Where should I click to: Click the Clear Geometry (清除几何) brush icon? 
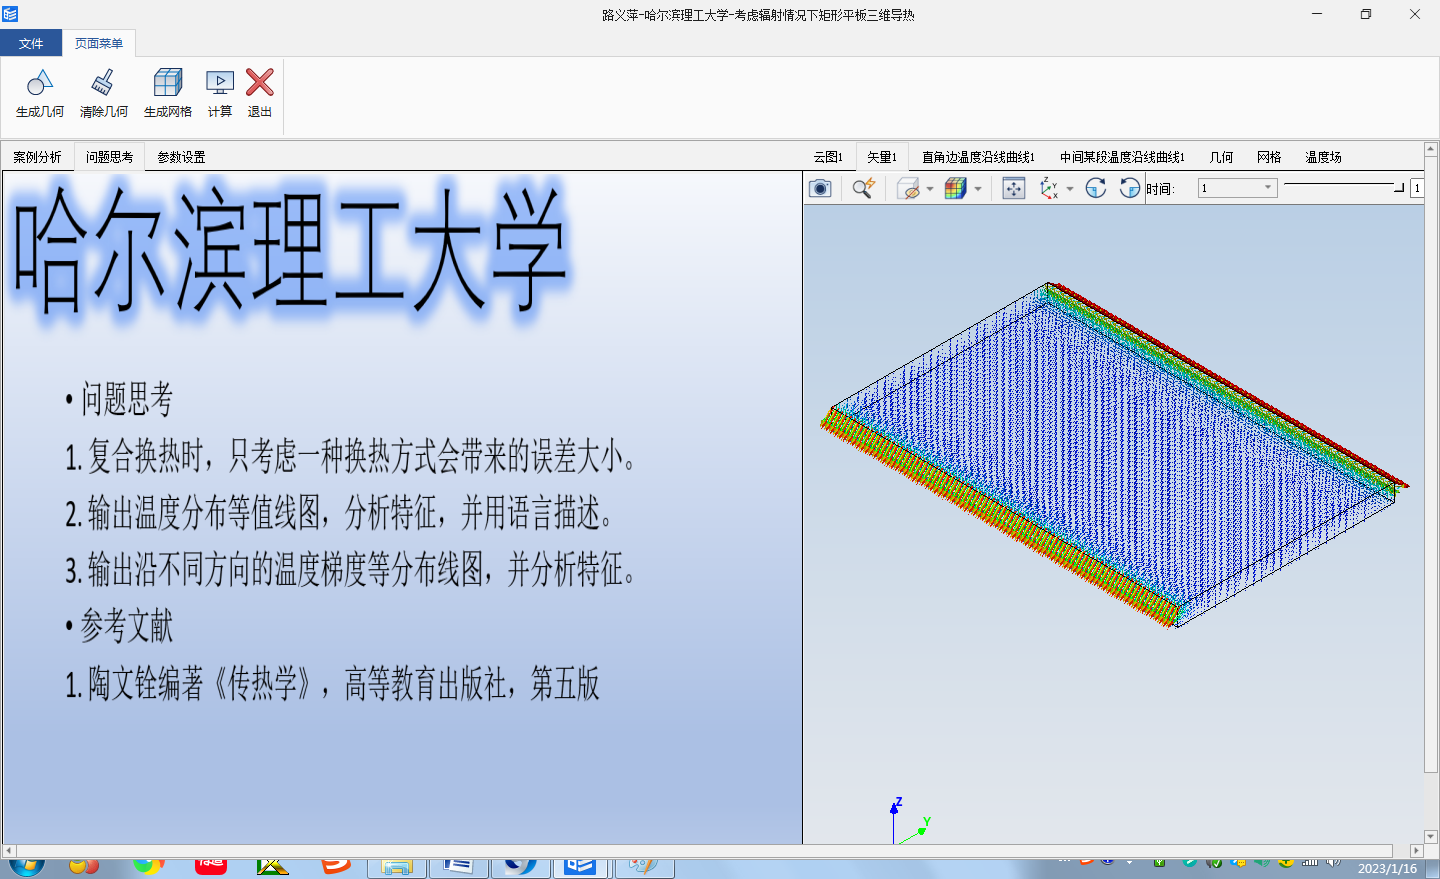(103, 83)
